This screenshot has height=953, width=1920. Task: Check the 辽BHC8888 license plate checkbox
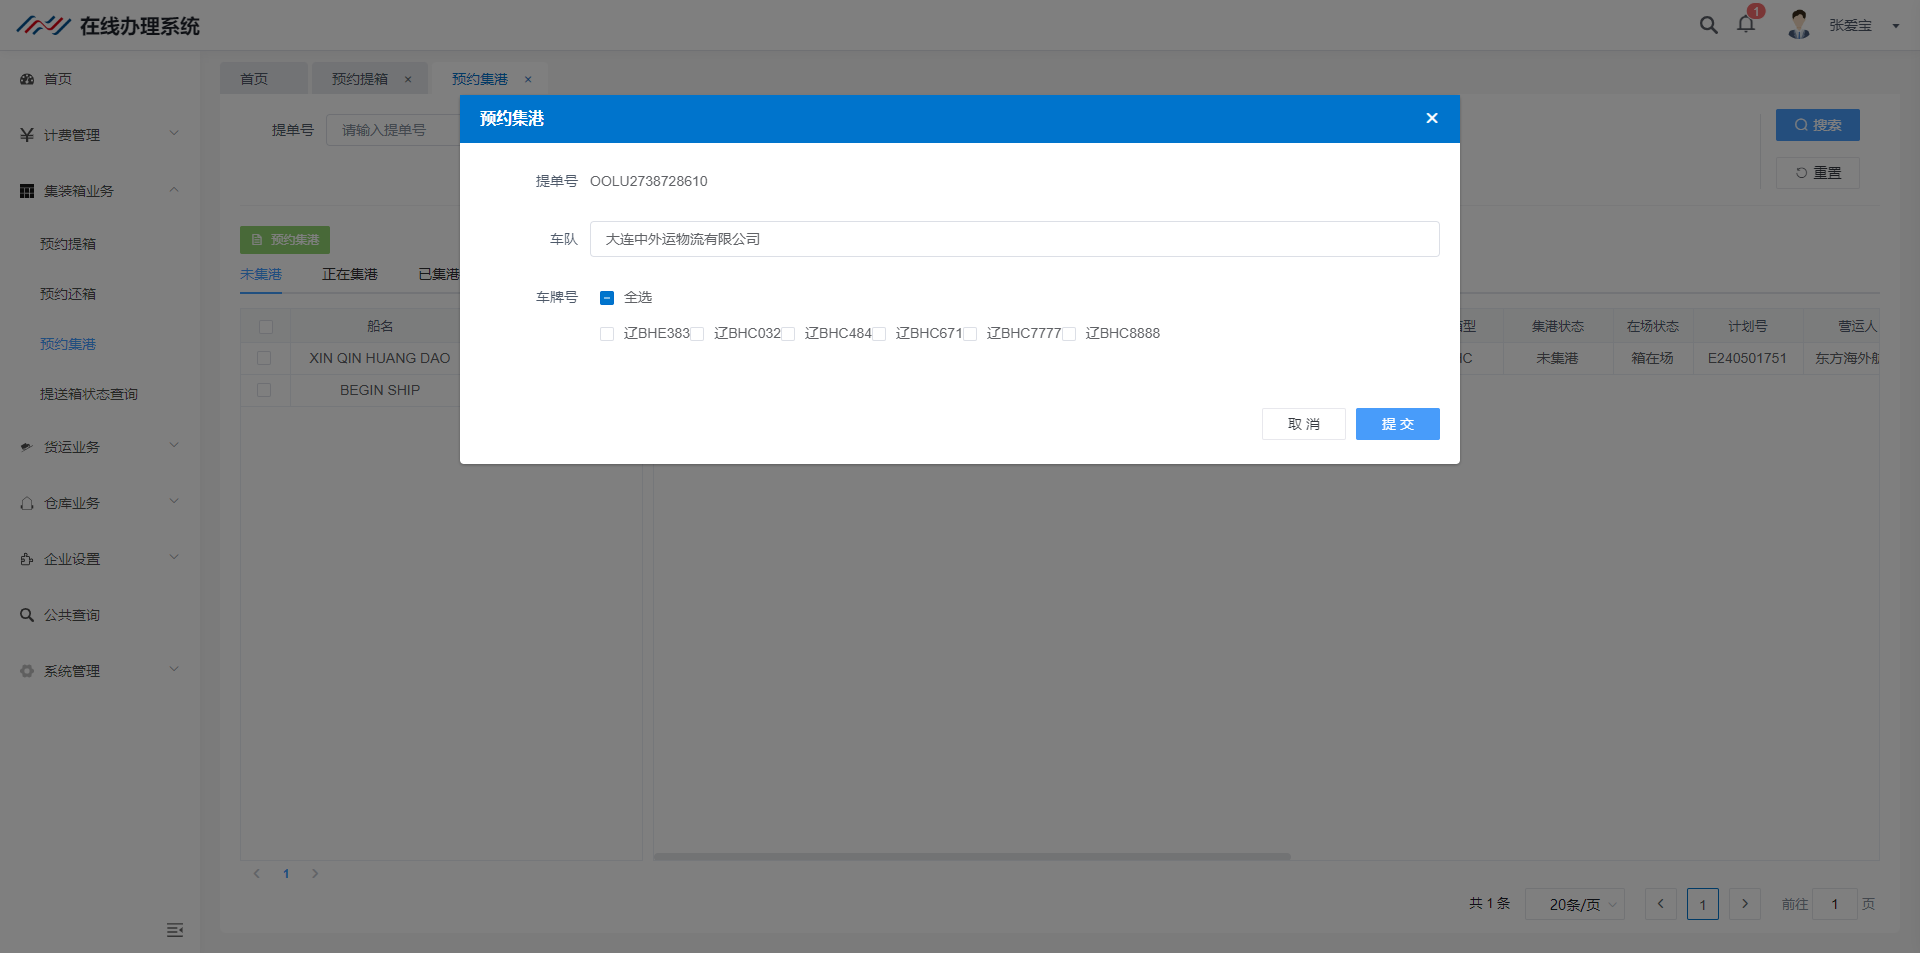coord(1069,334)
